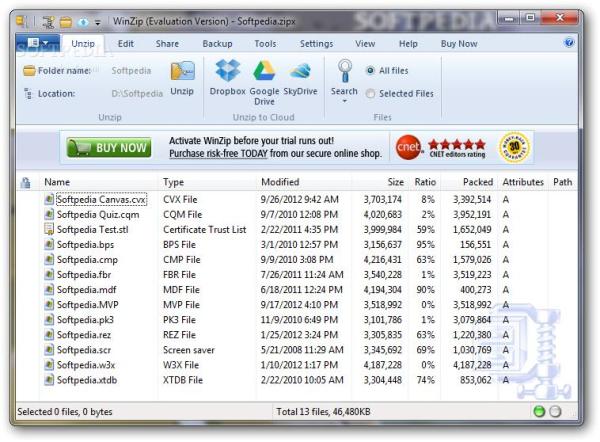Click file icon of Softpedia Test.stl
The width and height of the screenshot is (600, 442).
(x=49, y=230)
